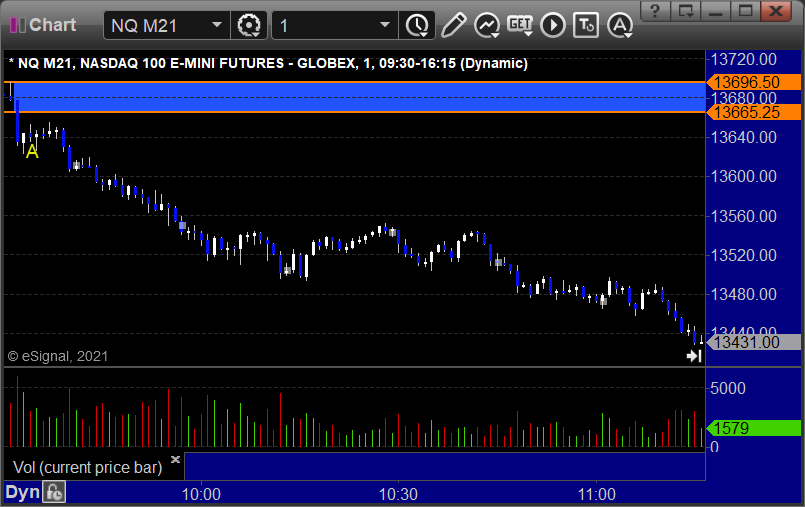
Task: Click the 13720.00 price axis label
Action: (743, 59)
